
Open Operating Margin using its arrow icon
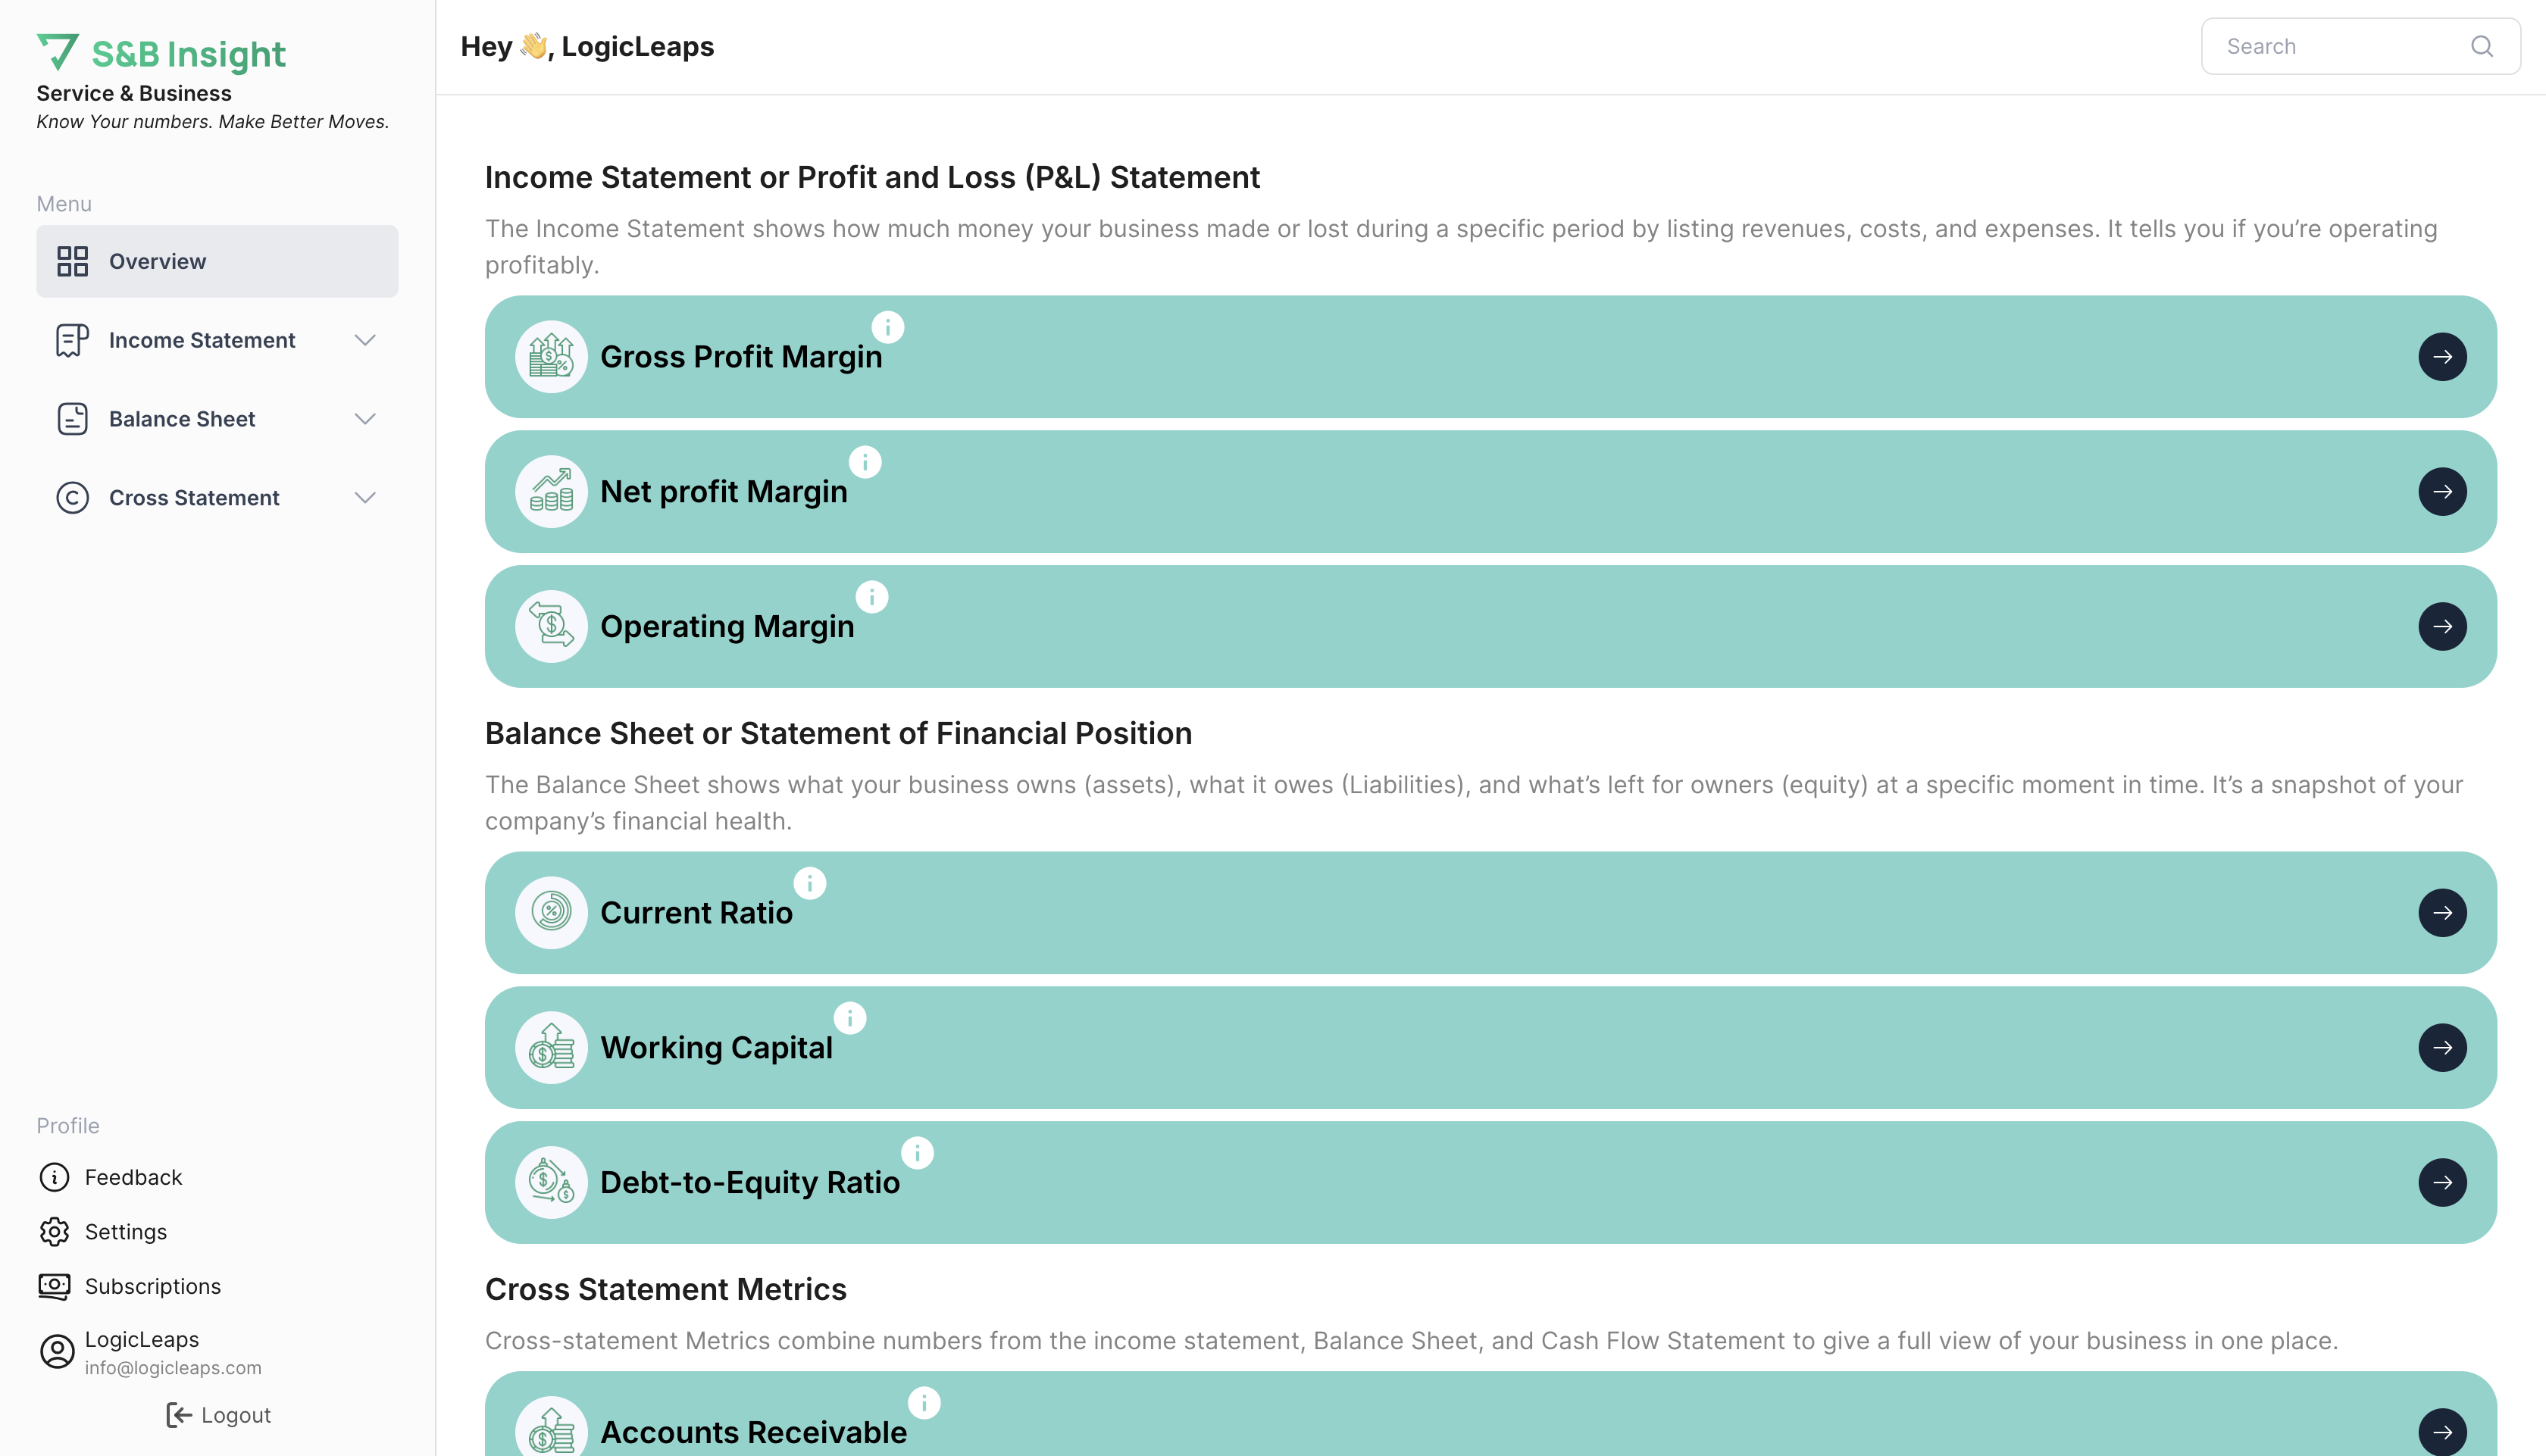click(2442, 627)
